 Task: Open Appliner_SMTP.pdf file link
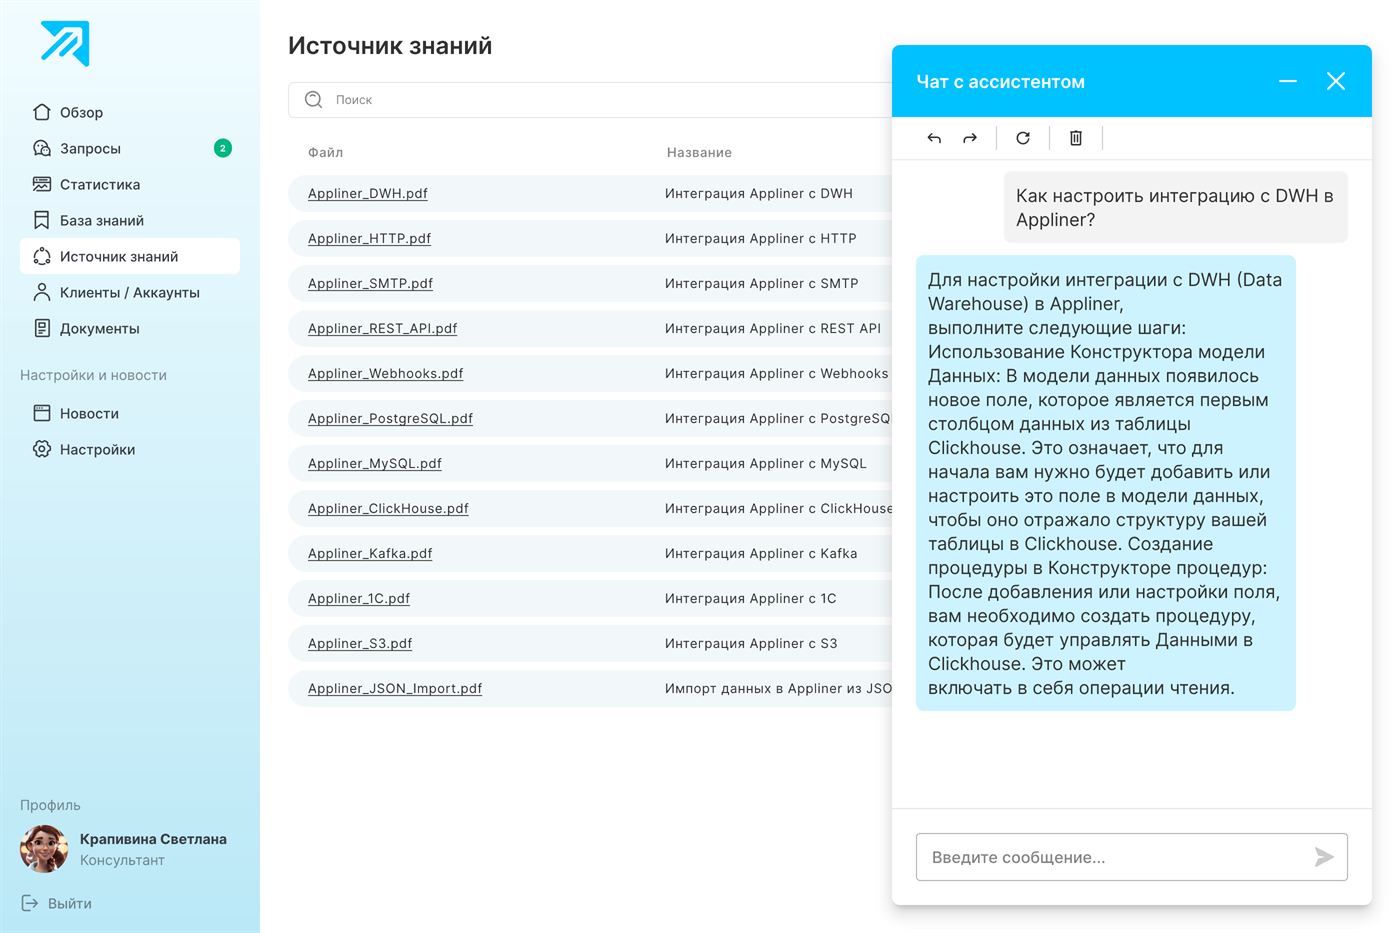point(370,283)
